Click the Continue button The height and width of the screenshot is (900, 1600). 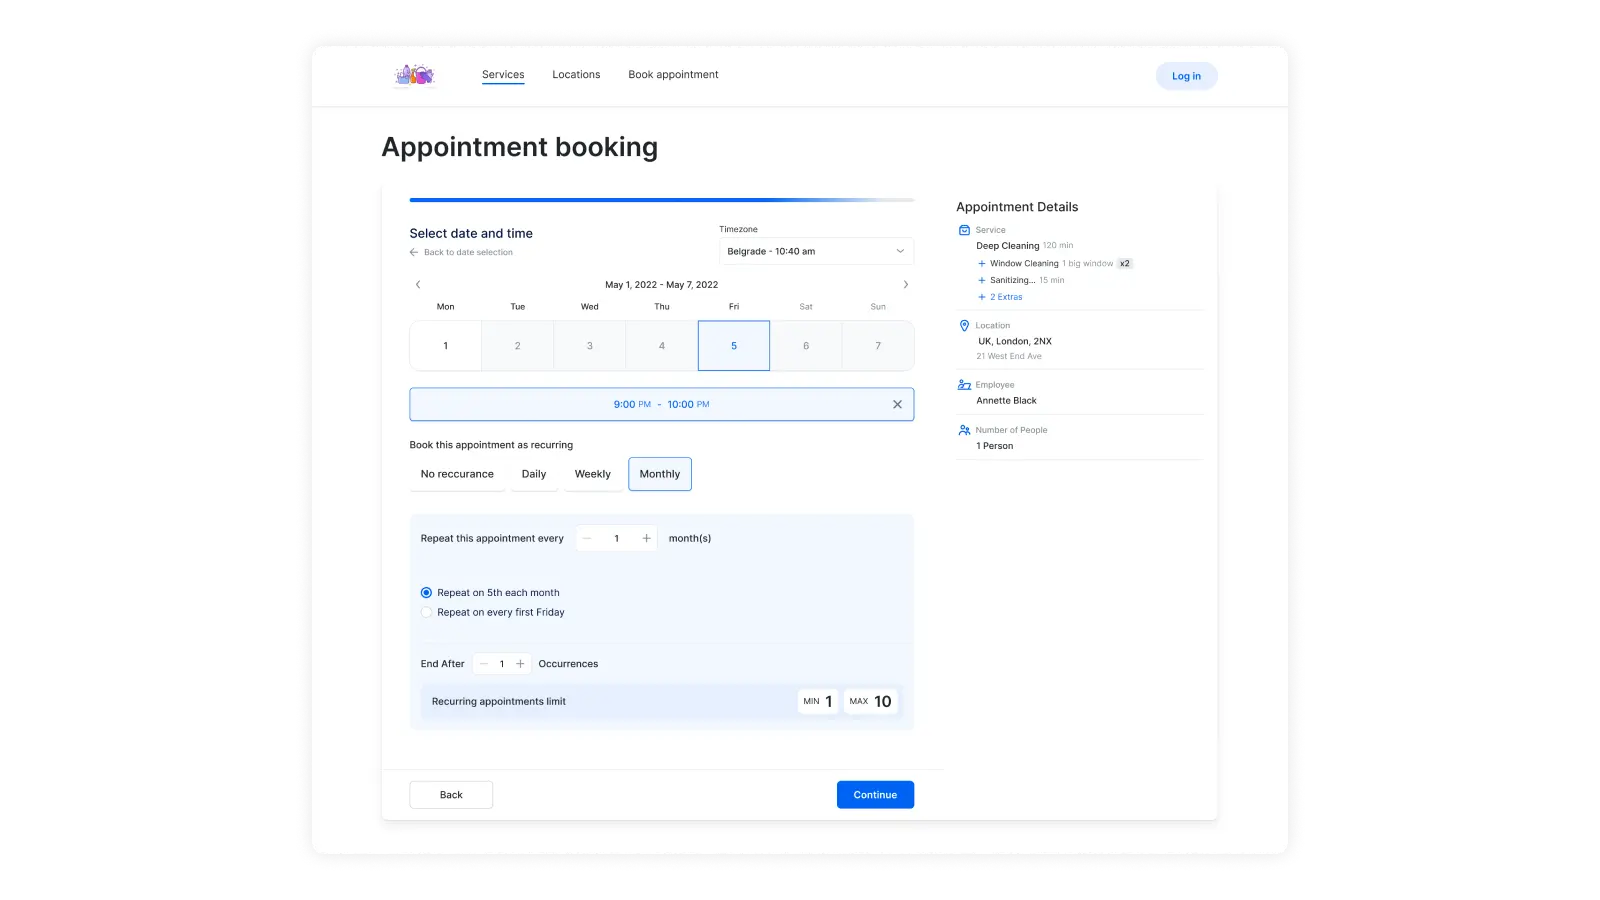875,795
